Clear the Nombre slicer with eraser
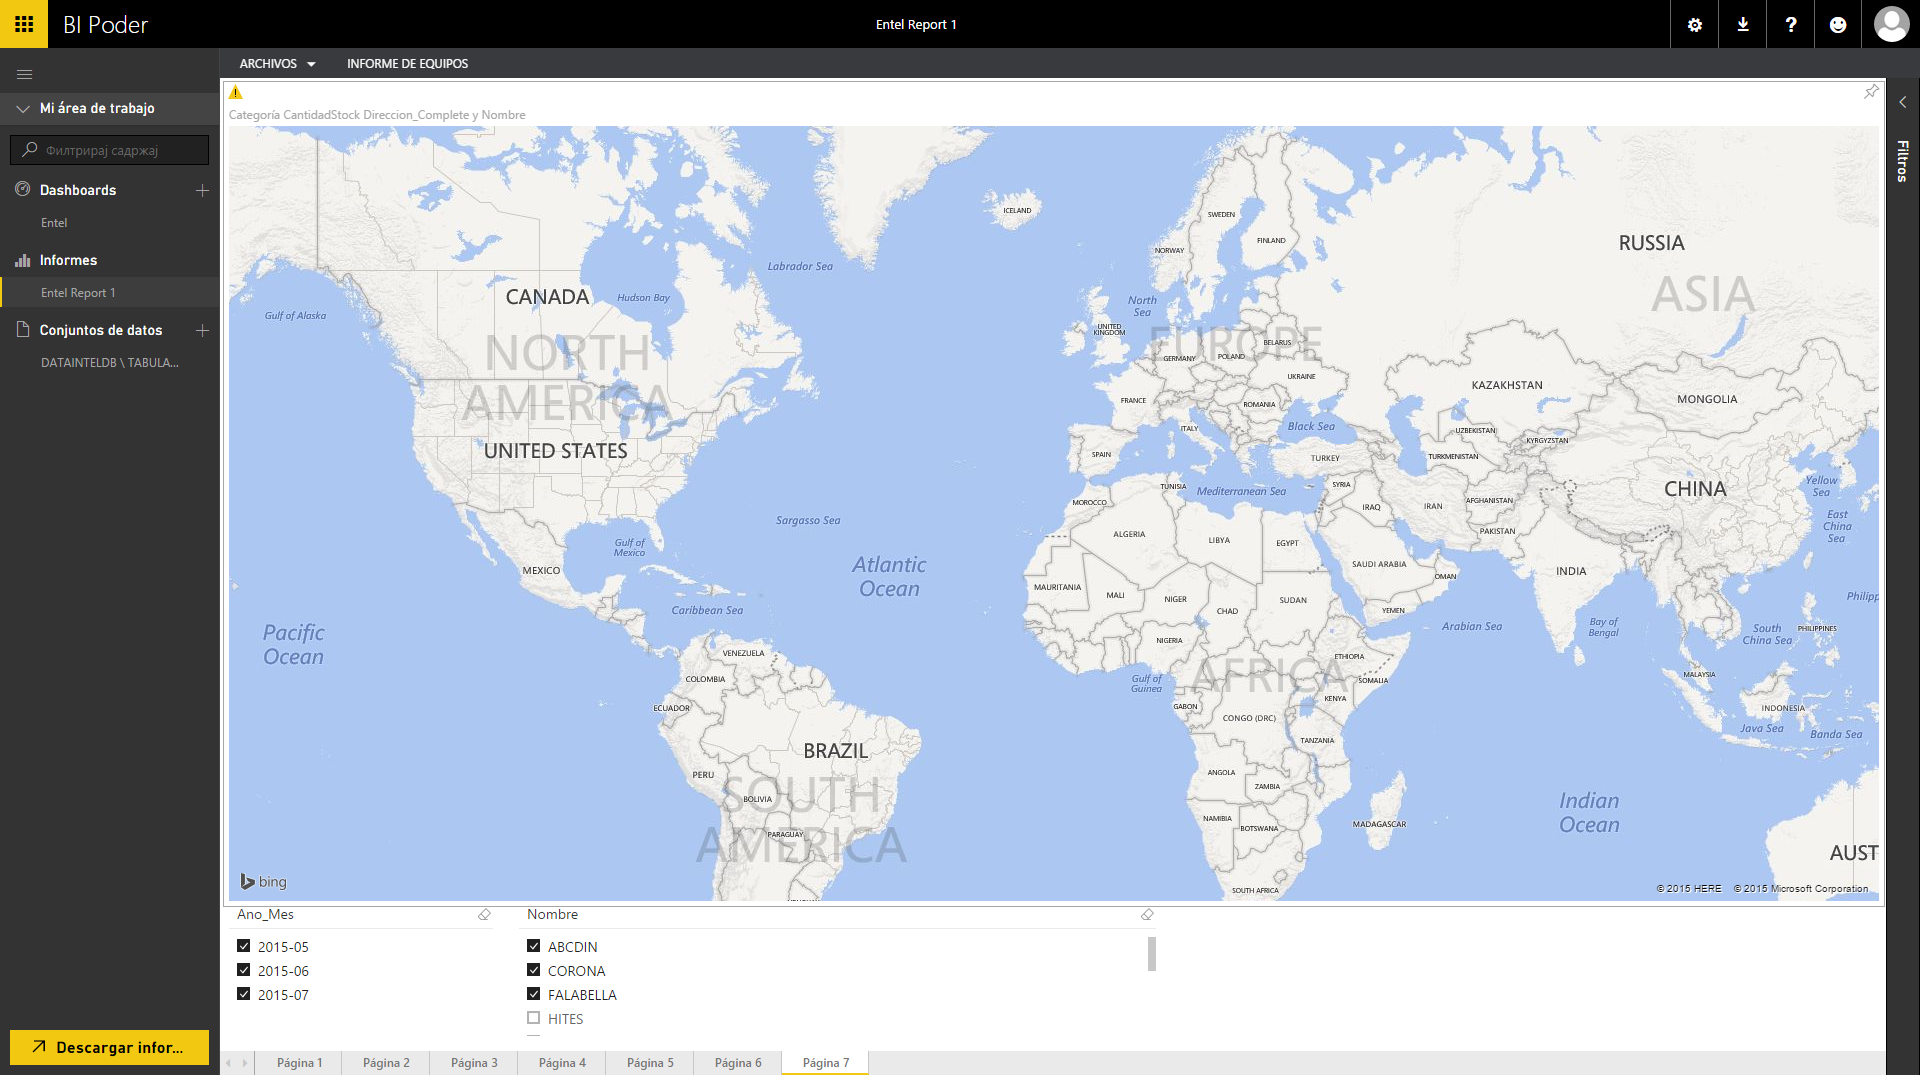Screen dimensions: 1920x1075 (x=1147, y=915)
